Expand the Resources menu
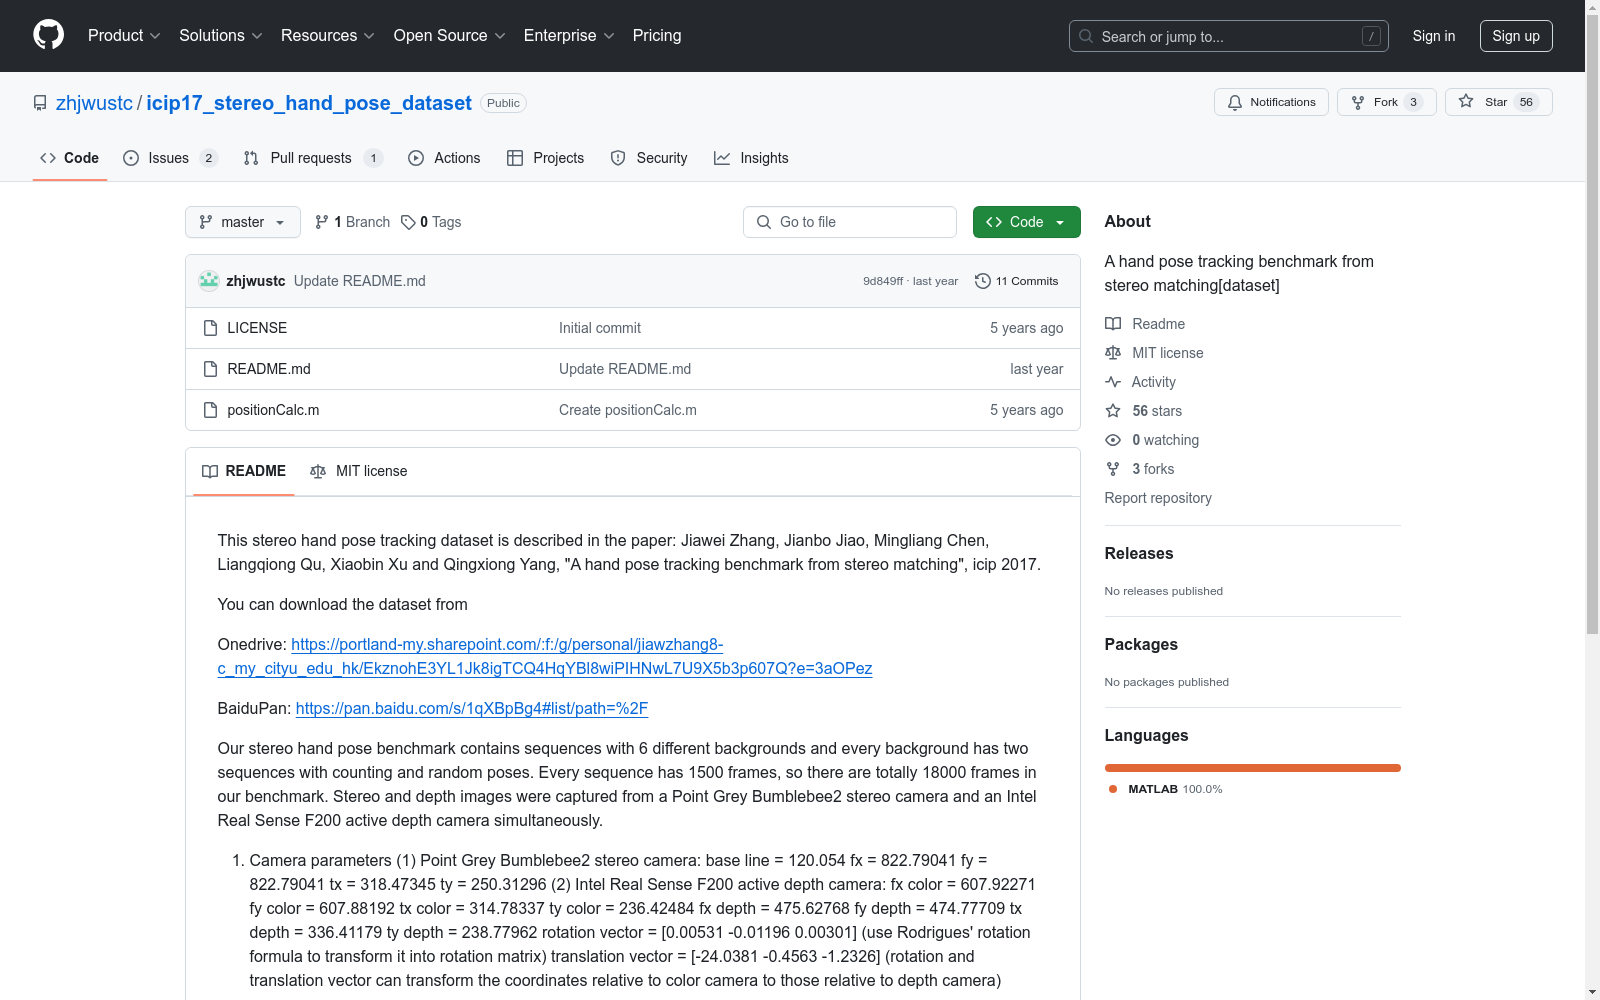 [x=328, y=36]
